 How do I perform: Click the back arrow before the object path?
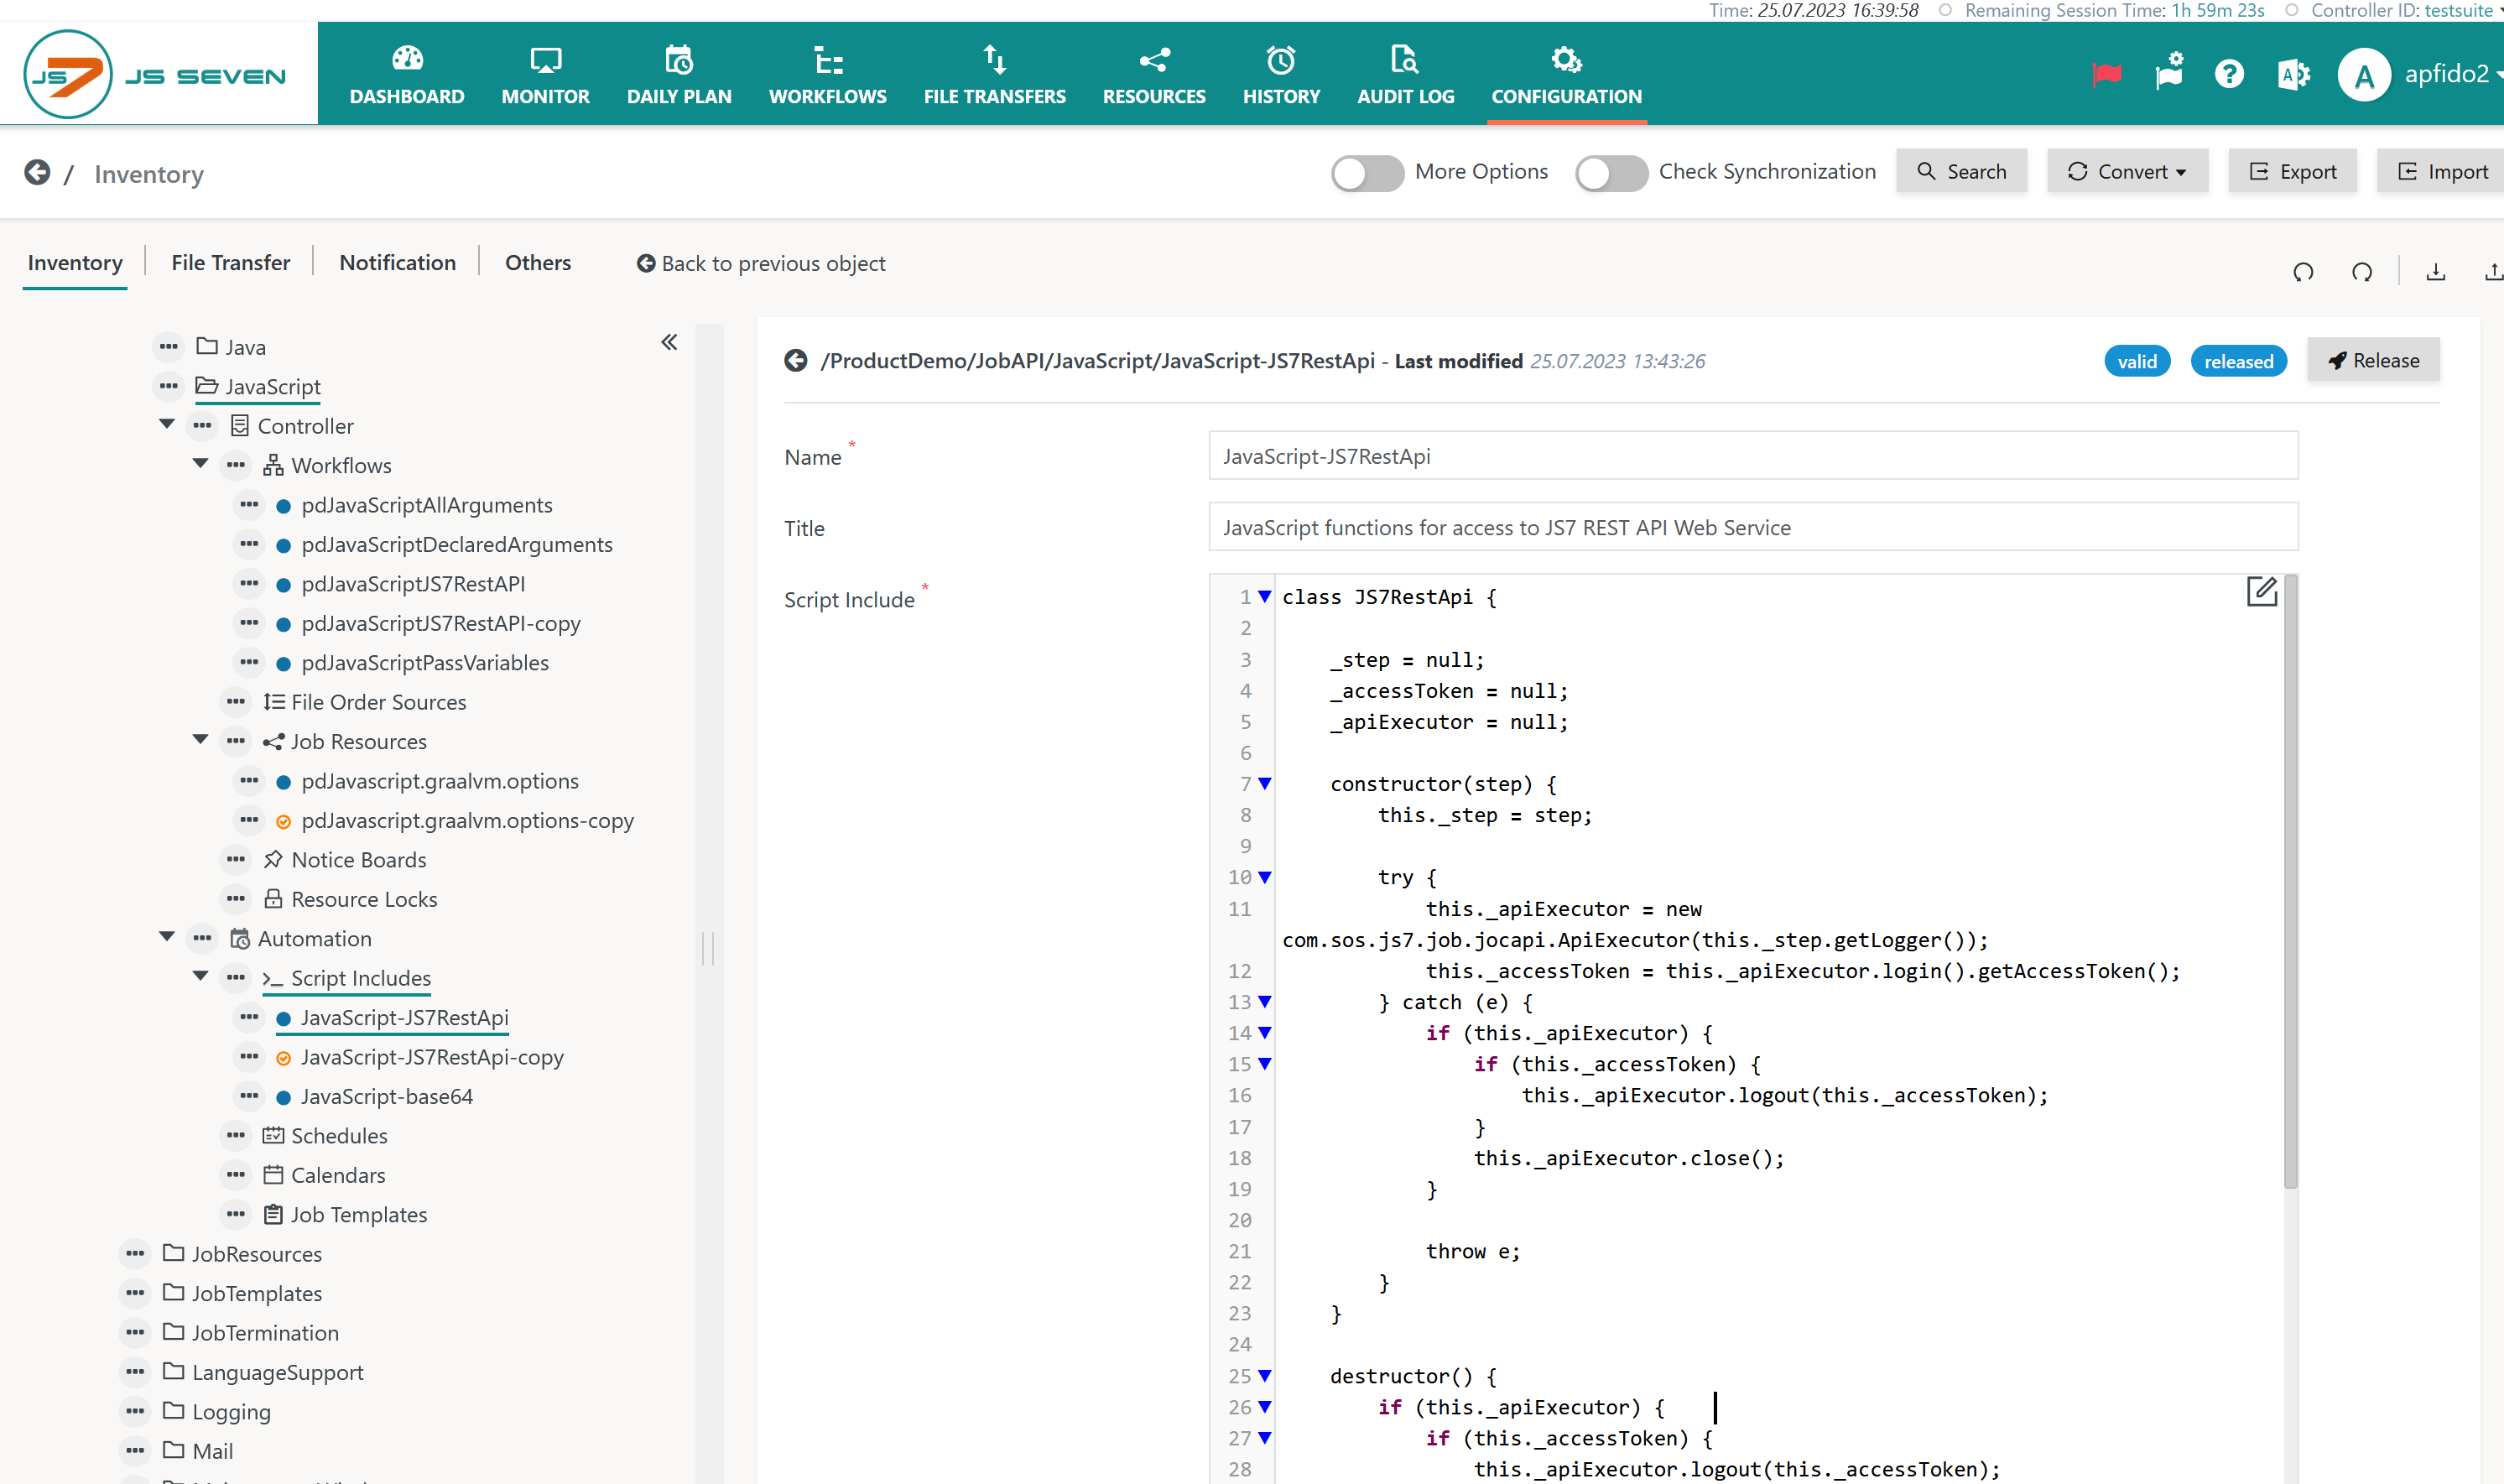(x=796, y=361)
